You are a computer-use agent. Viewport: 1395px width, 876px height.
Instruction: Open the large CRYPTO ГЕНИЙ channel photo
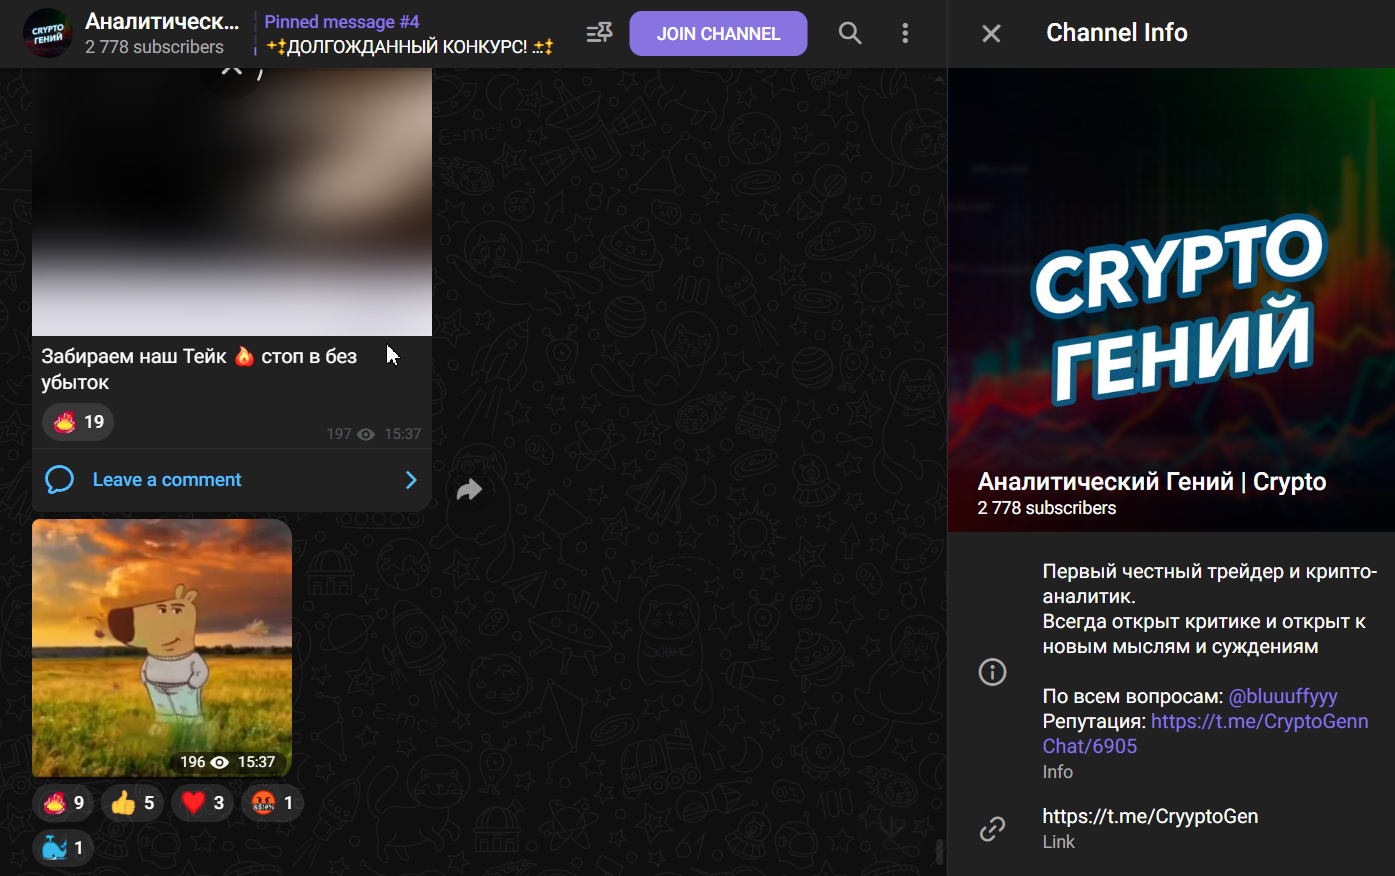(x=1171, y=300)
